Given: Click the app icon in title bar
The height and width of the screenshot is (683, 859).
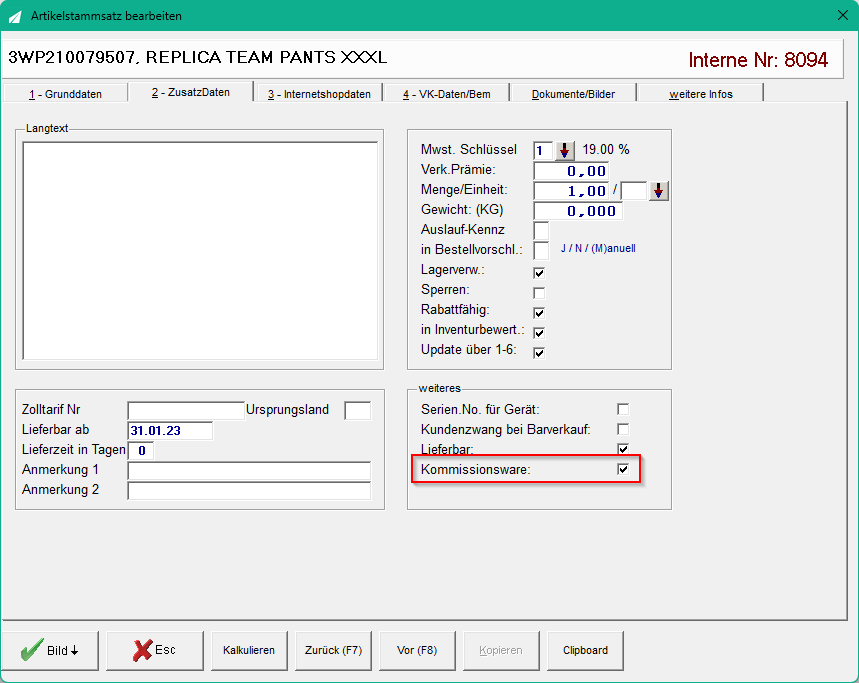Looking at the screenshot, I should pyautogui.click(x=15, y=16).
